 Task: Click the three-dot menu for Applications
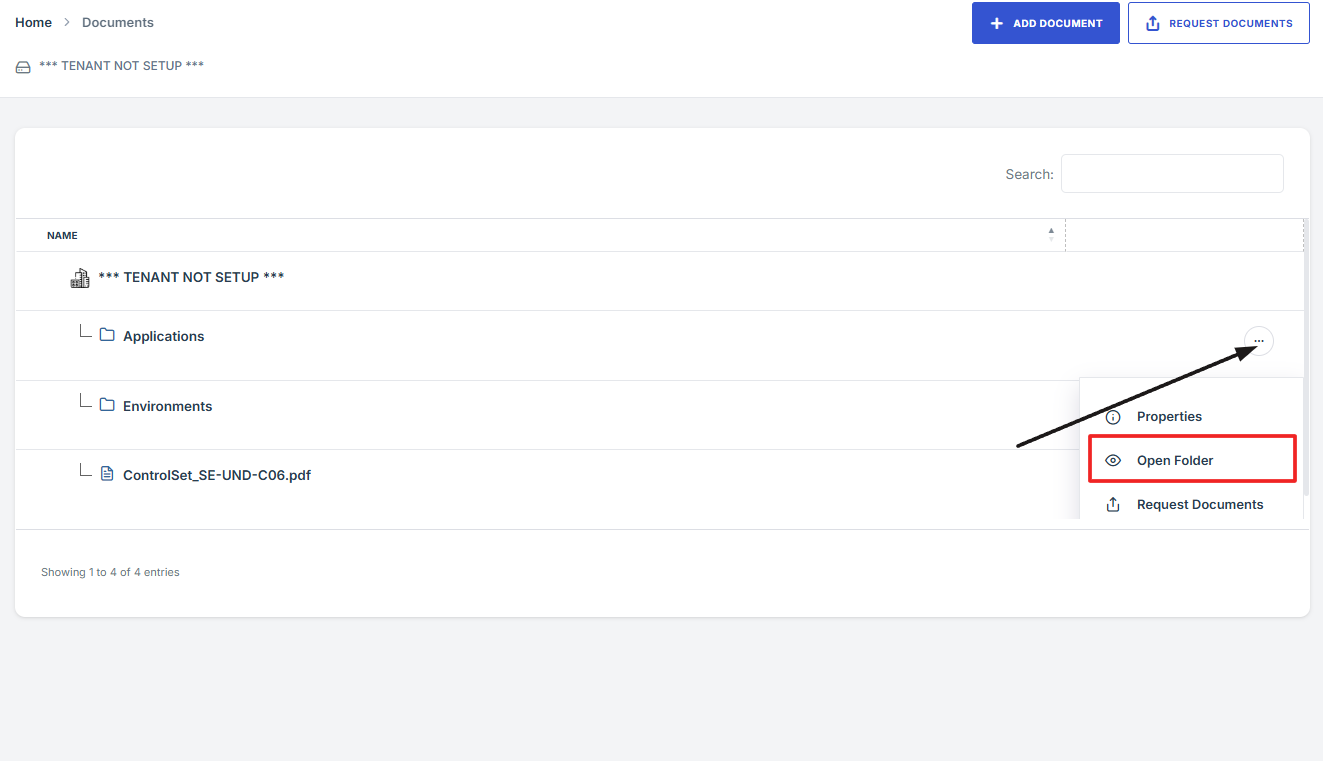click(1258, 341)
